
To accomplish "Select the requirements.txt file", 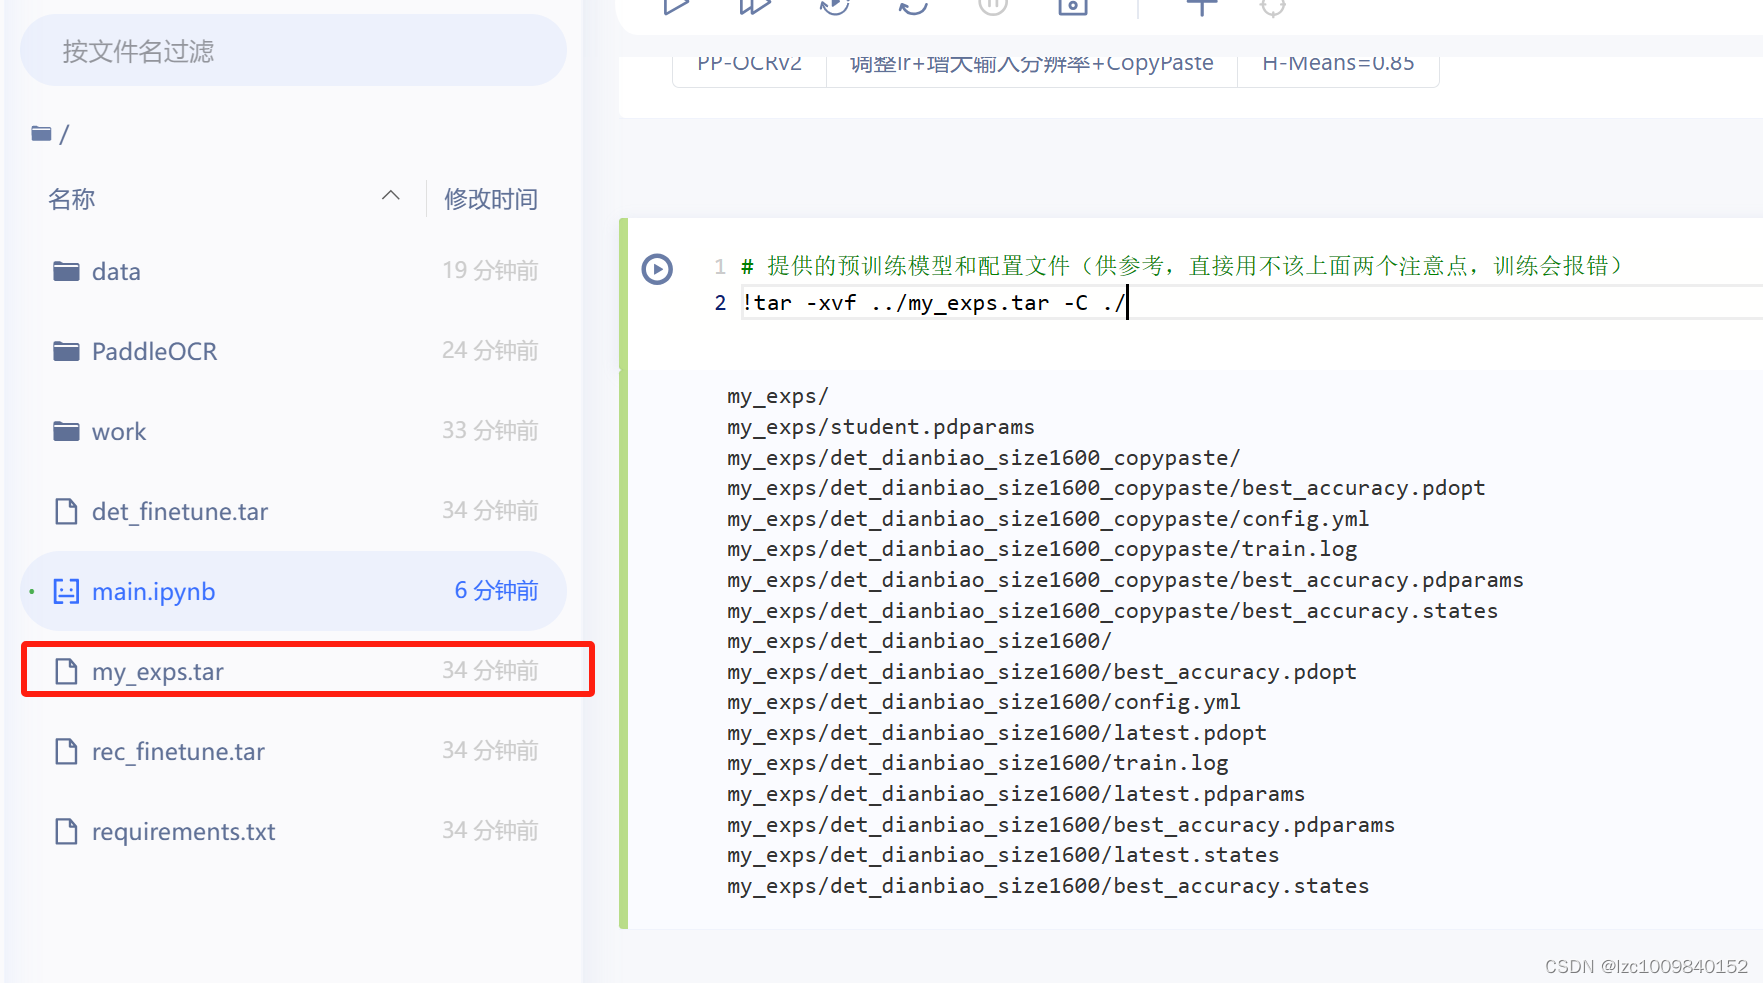I will coord(183,831).
